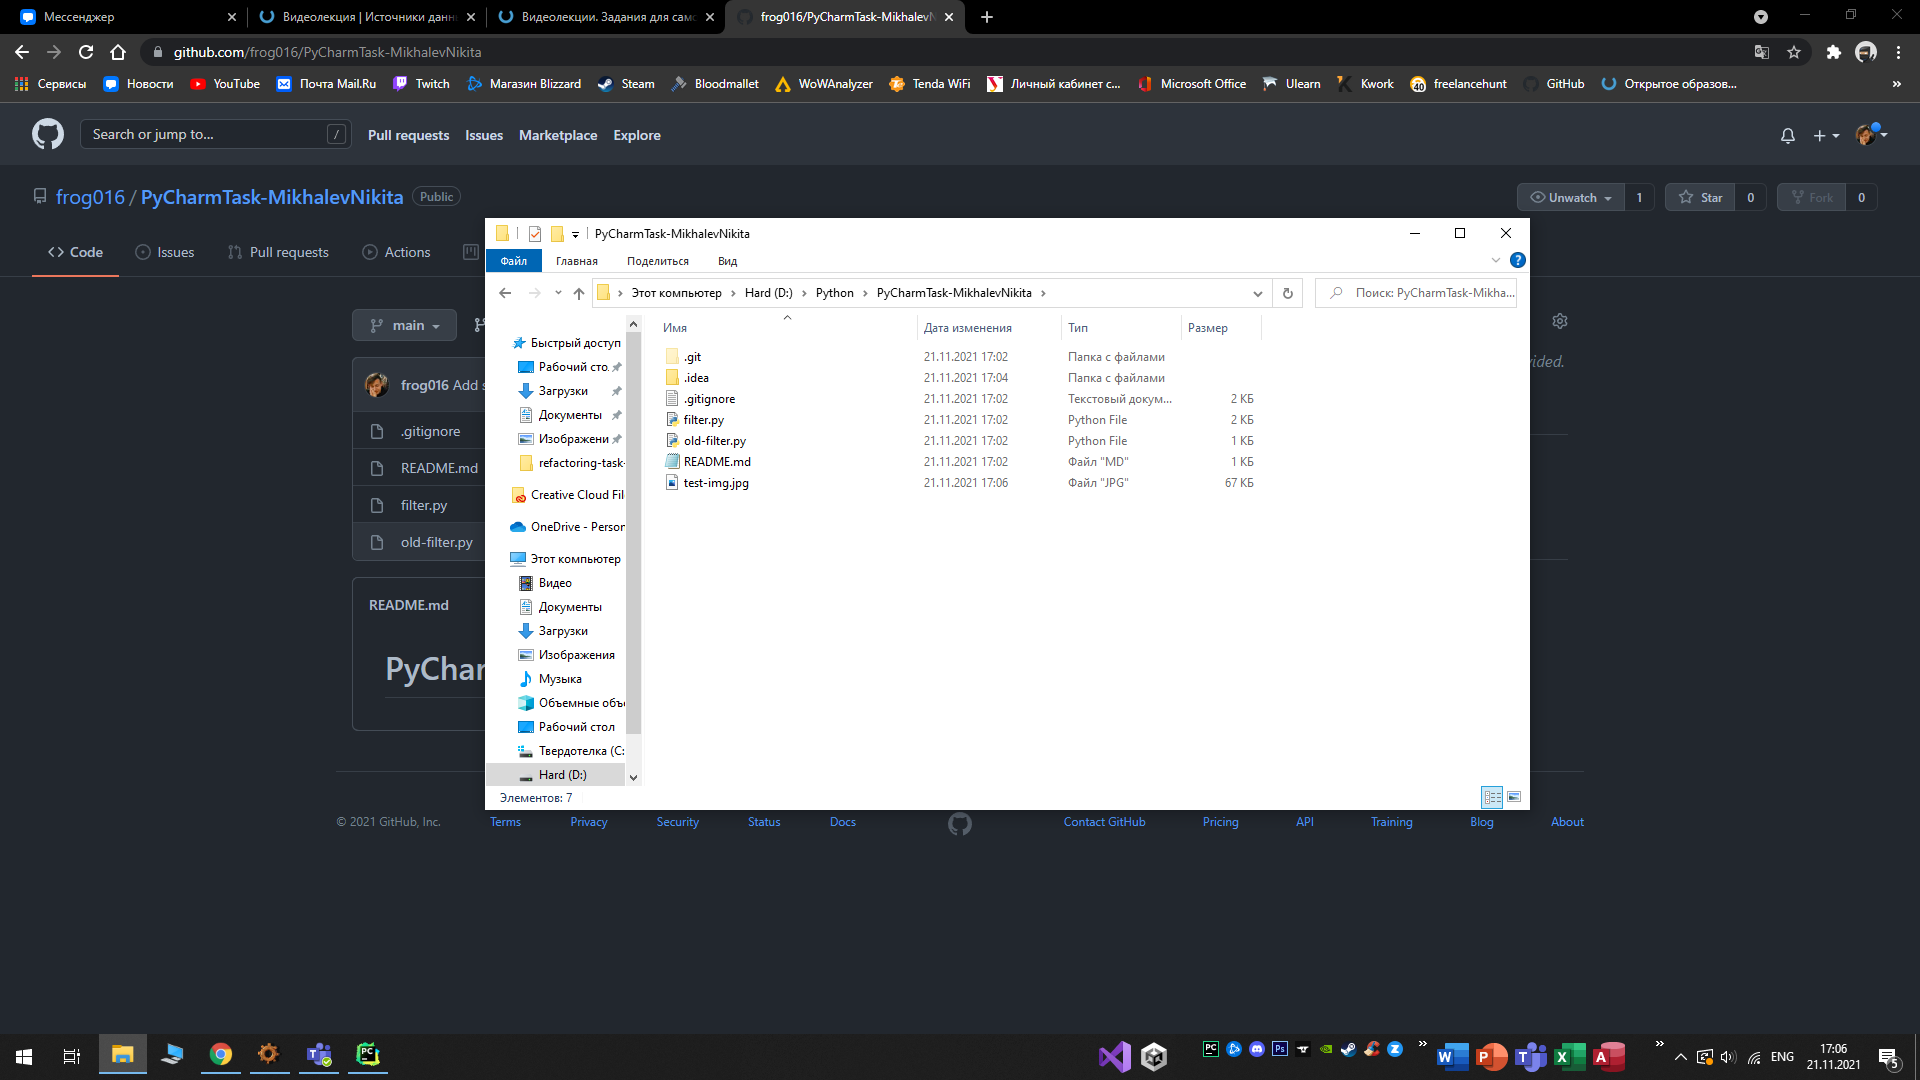Open the recent locations dropdown in Explorer
Viewport: 1920px width, 1080px height.
[x=558, y=293]
